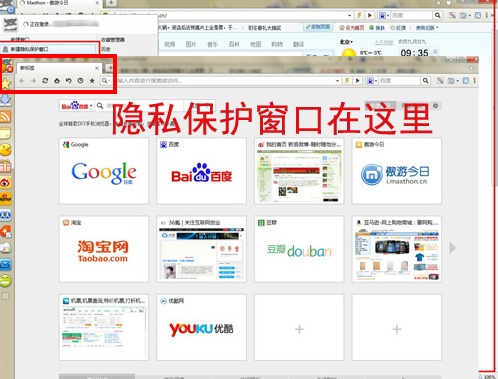Image resolution: width=498 pixels, height=379 pixels.
Task: Open the 百度 quick access thumbnail
Action: (x=201, y=171)
